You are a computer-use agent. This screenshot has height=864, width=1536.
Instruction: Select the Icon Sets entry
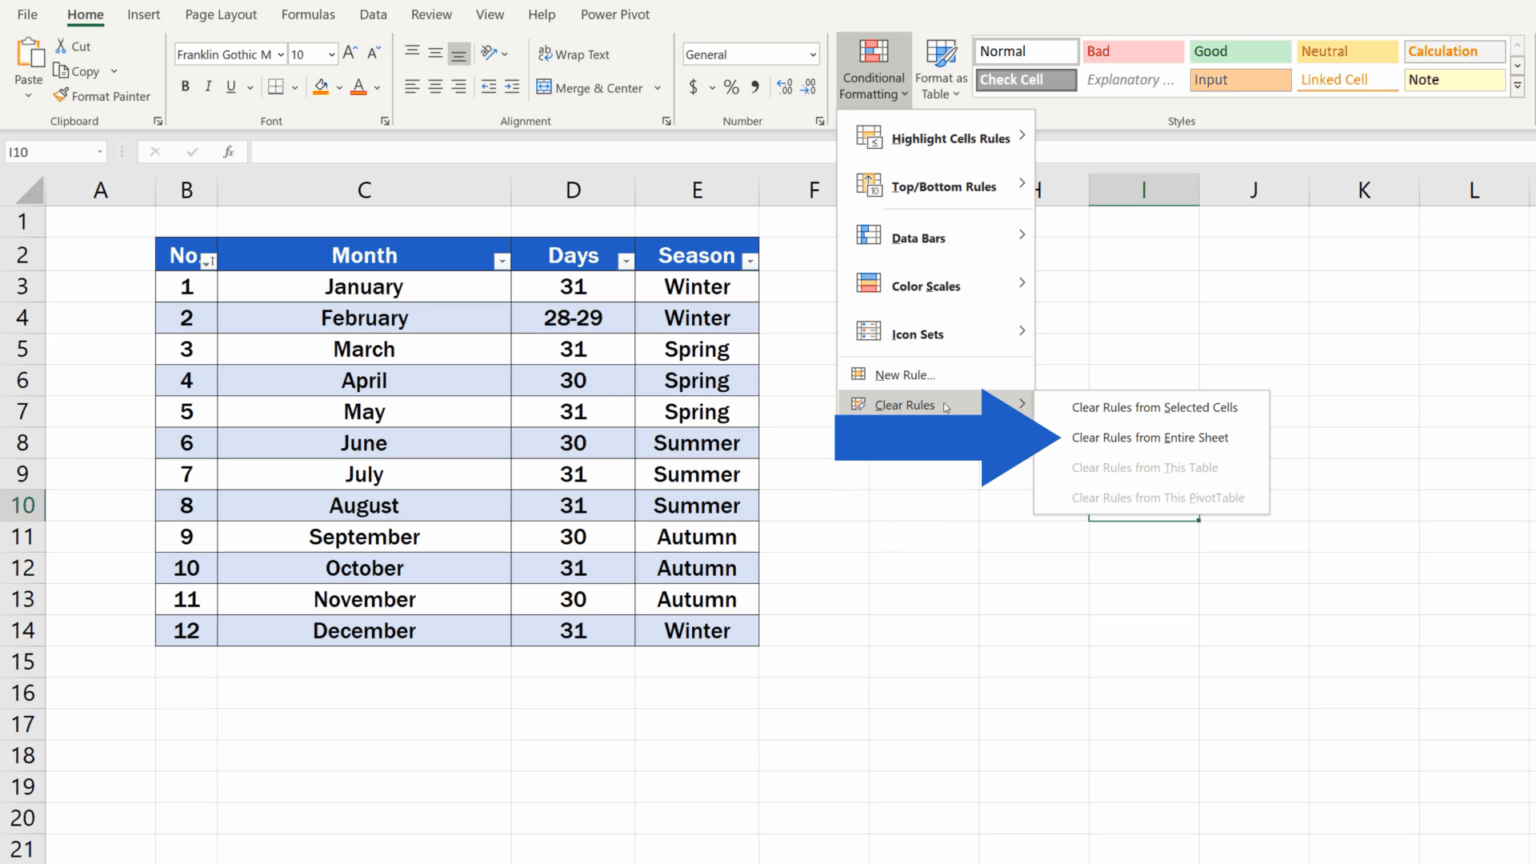[x=917, y=333]
